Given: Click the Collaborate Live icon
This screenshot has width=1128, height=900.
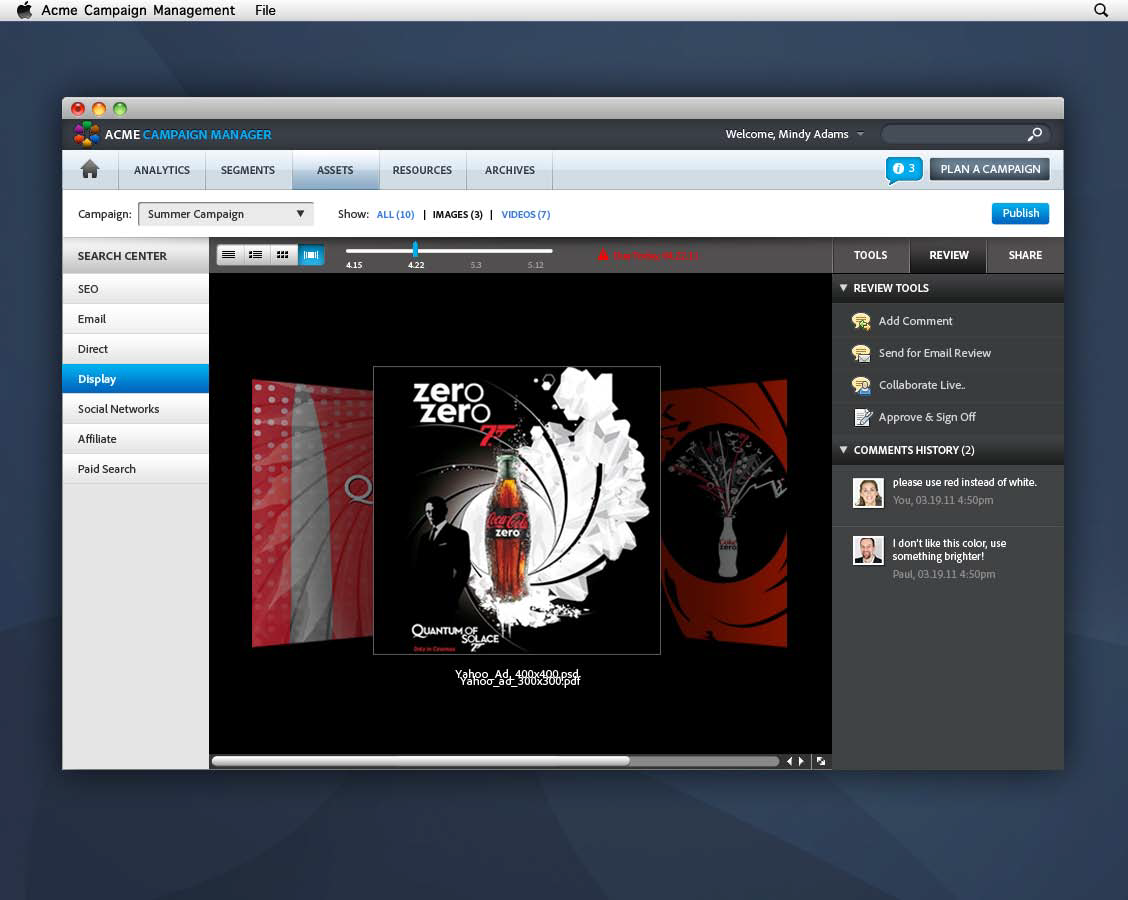Looking at the screenshot, I should [861, 386].
